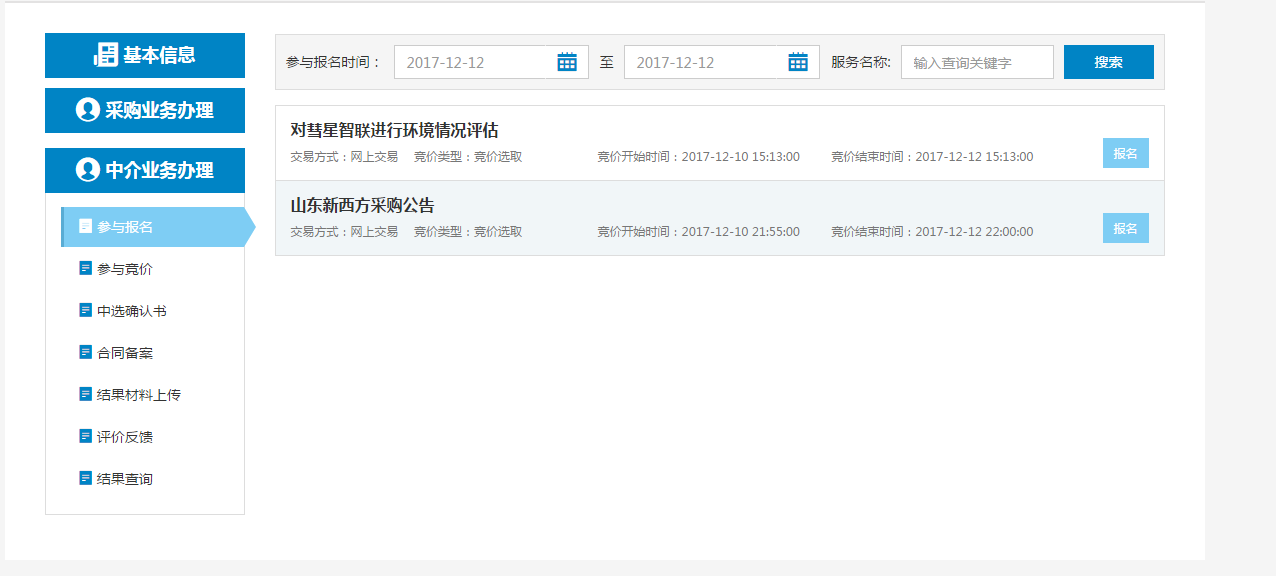Click 报名 for 对彗星智联进行环境情况评估
1276x576 pixels.
click(1125, 153)
